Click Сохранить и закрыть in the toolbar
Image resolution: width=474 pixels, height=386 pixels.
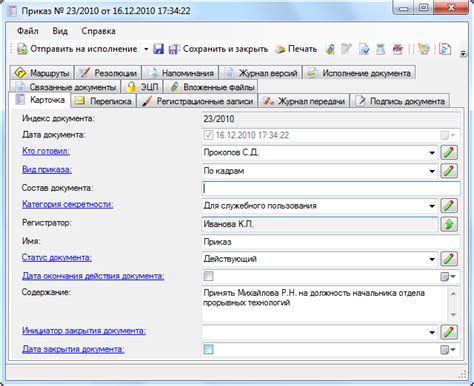click(218, 49)
